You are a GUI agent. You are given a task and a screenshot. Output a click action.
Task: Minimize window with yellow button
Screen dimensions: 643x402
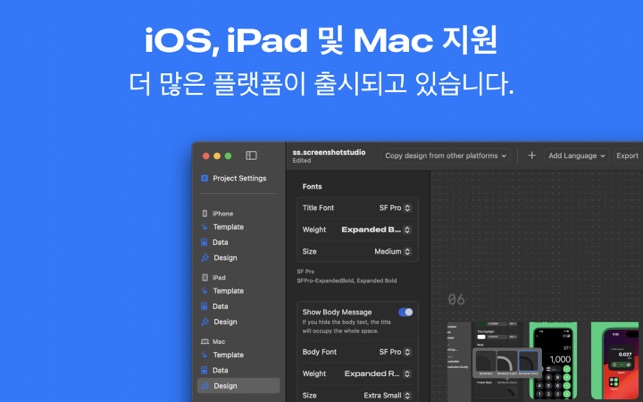pos(217,155)
